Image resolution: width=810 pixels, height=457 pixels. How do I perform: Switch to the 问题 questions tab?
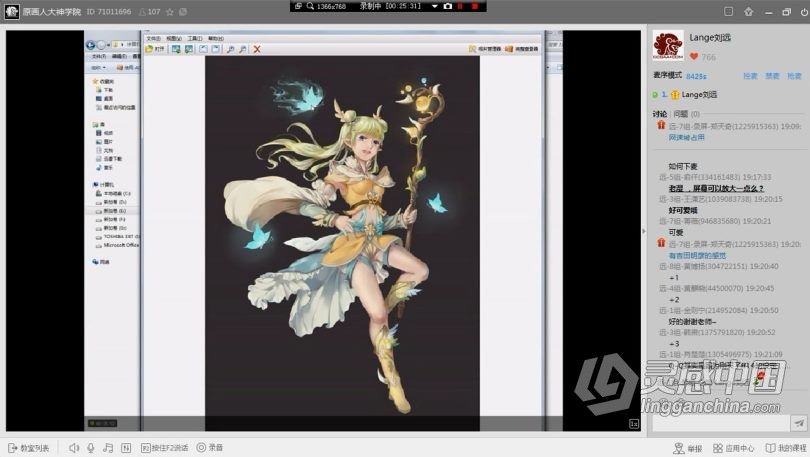click(x=687, y=114)
